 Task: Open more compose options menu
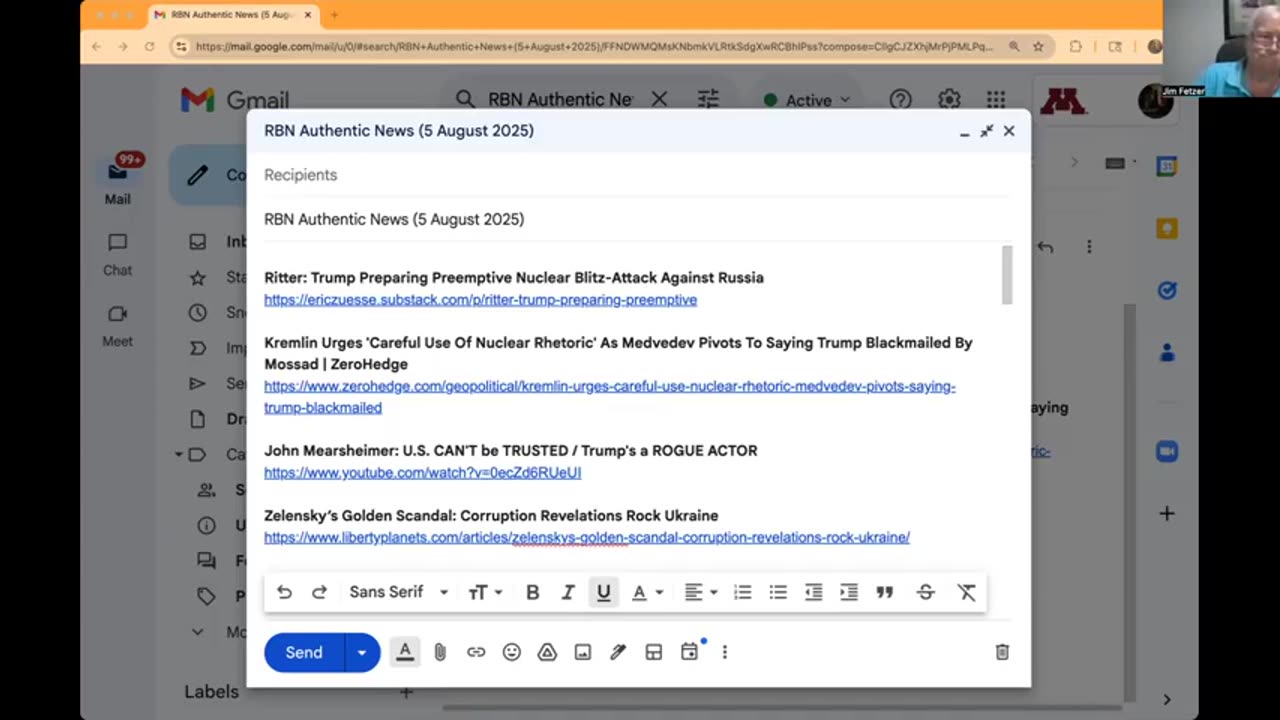(725, 652)
